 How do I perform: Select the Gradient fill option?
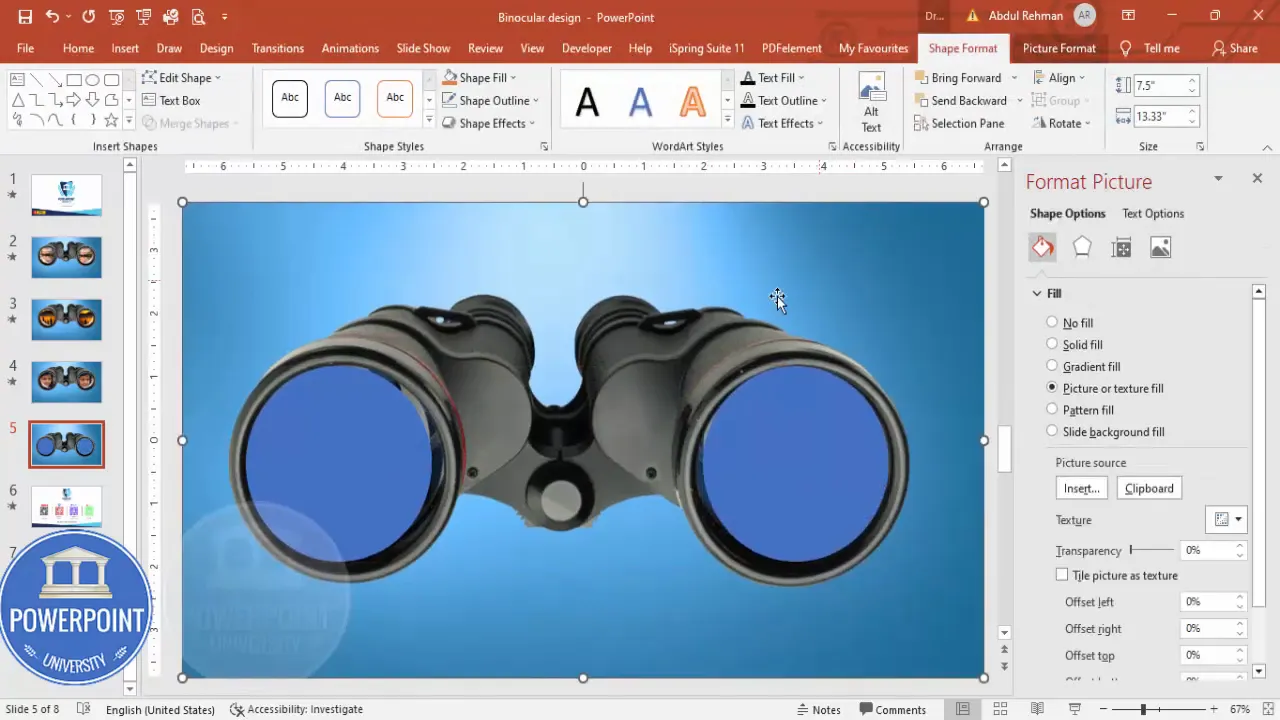1084,367
